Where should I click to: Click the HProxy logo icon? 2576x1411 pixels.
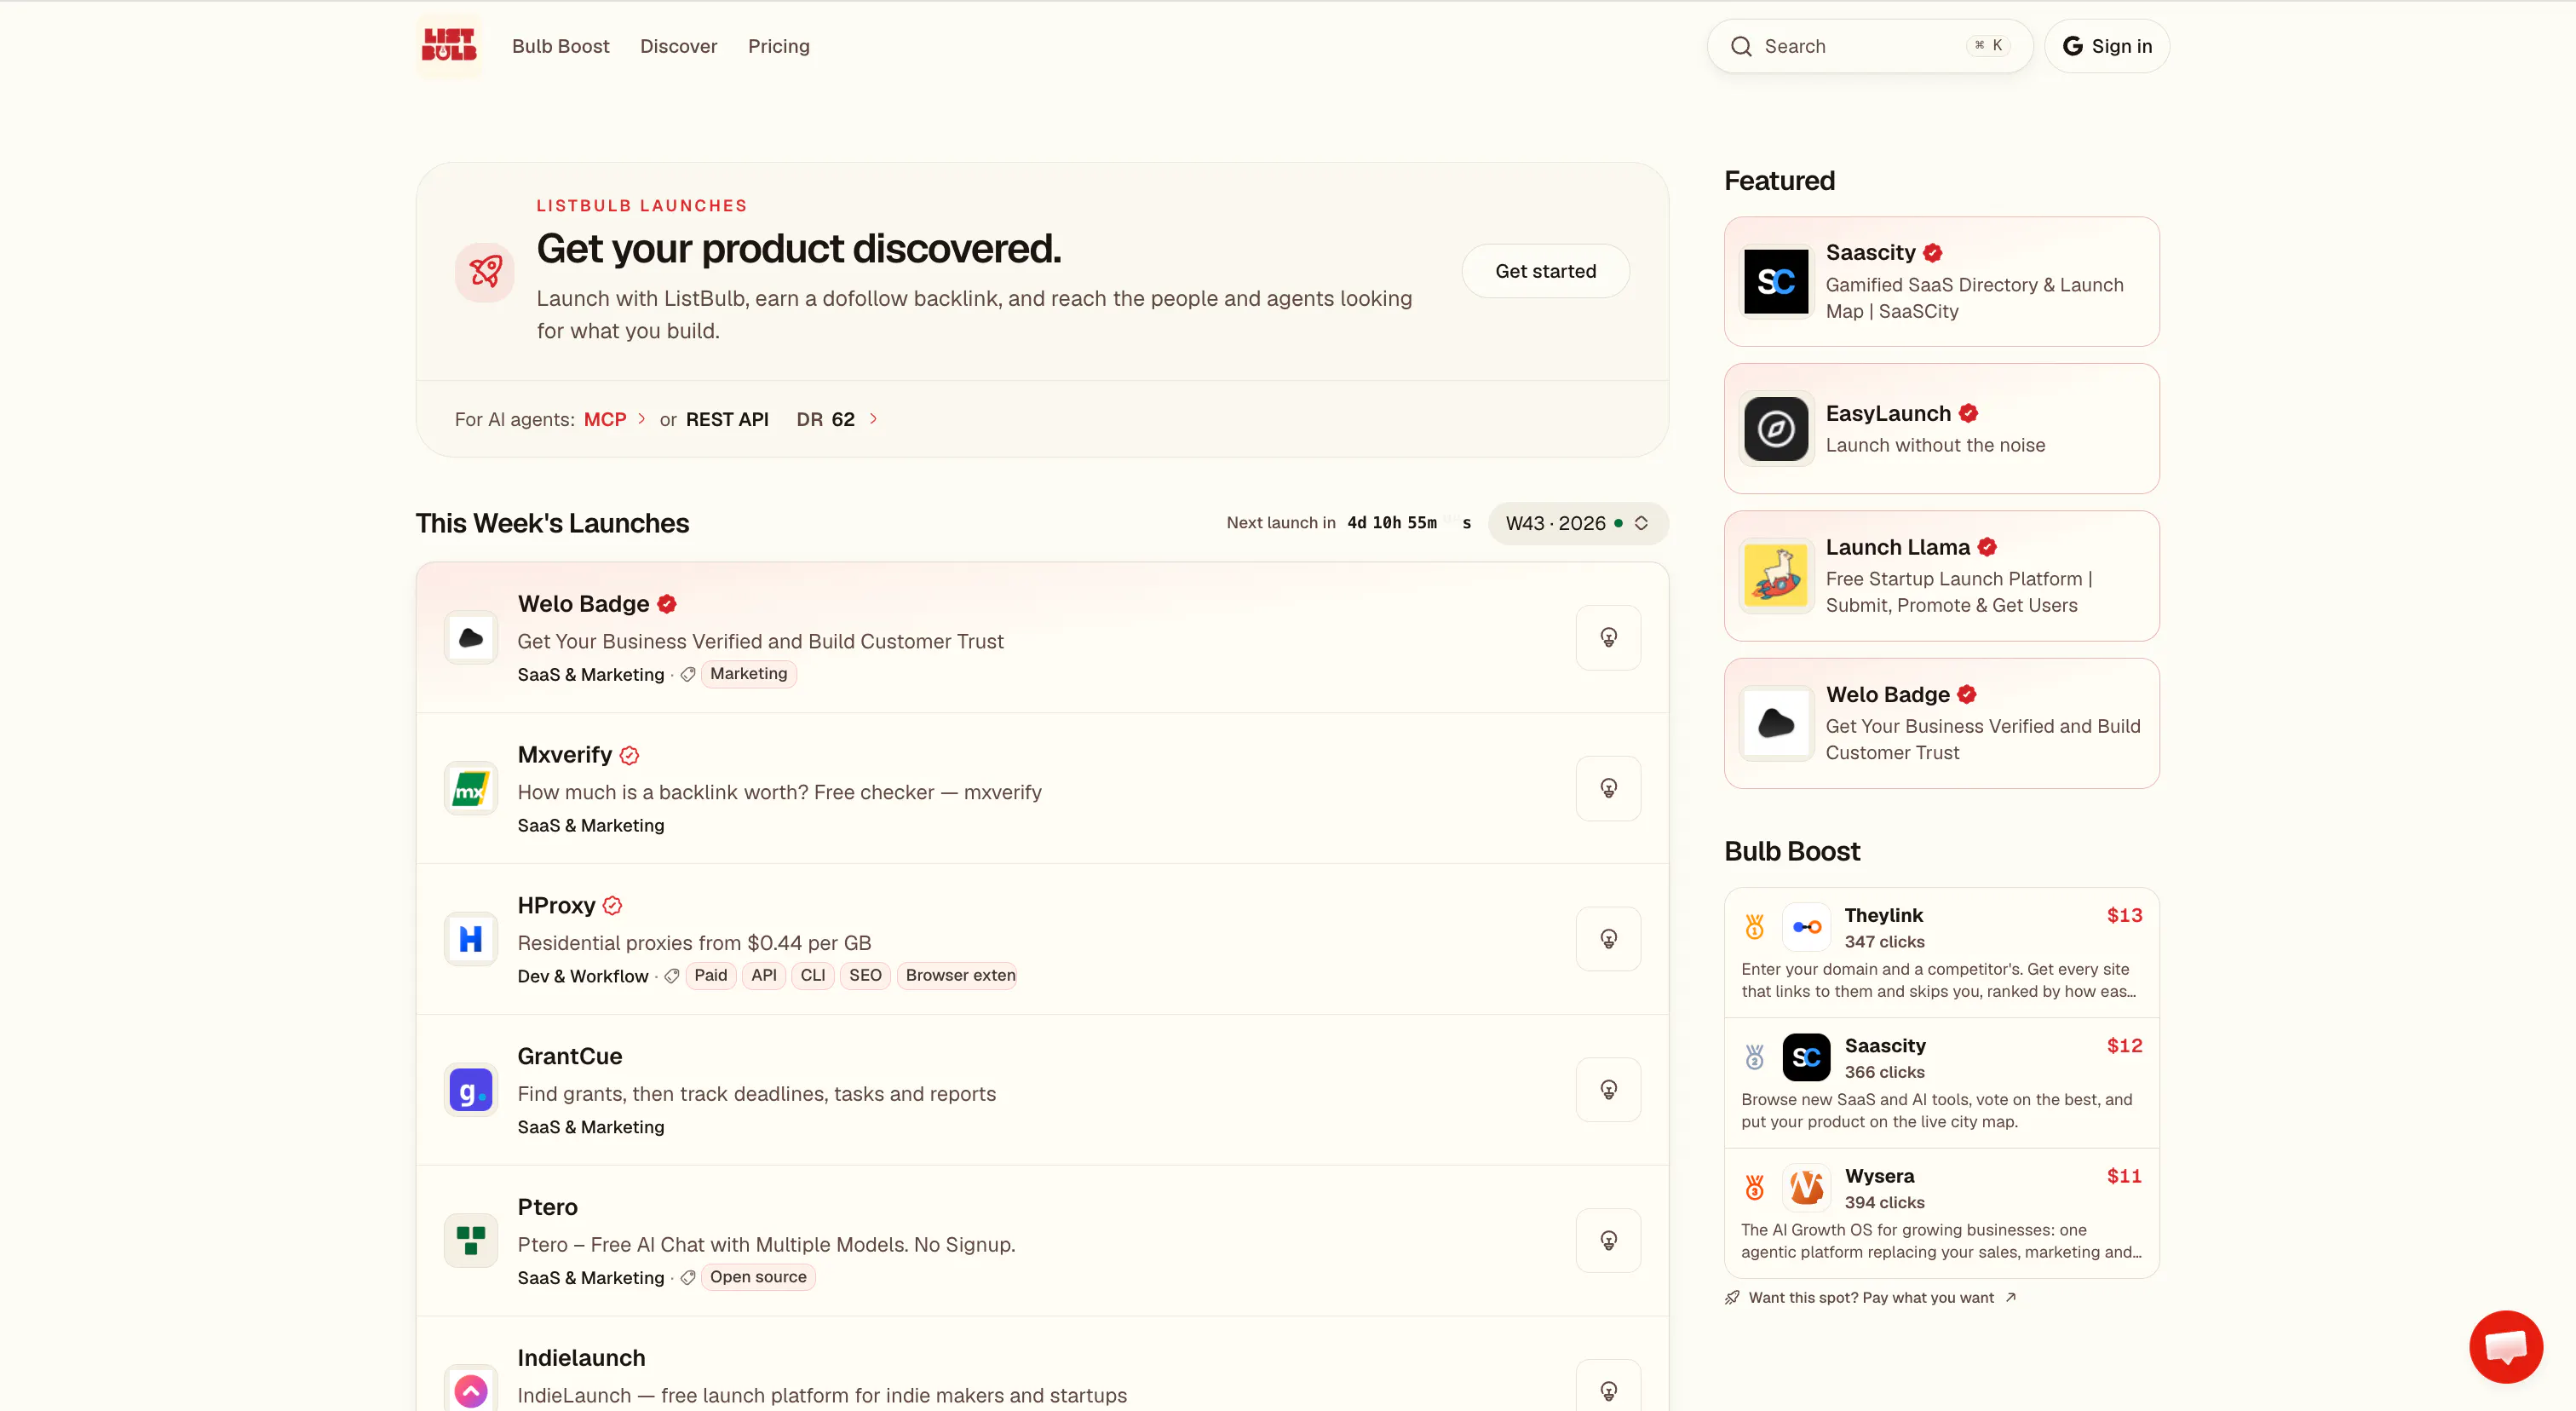[471, 939]
